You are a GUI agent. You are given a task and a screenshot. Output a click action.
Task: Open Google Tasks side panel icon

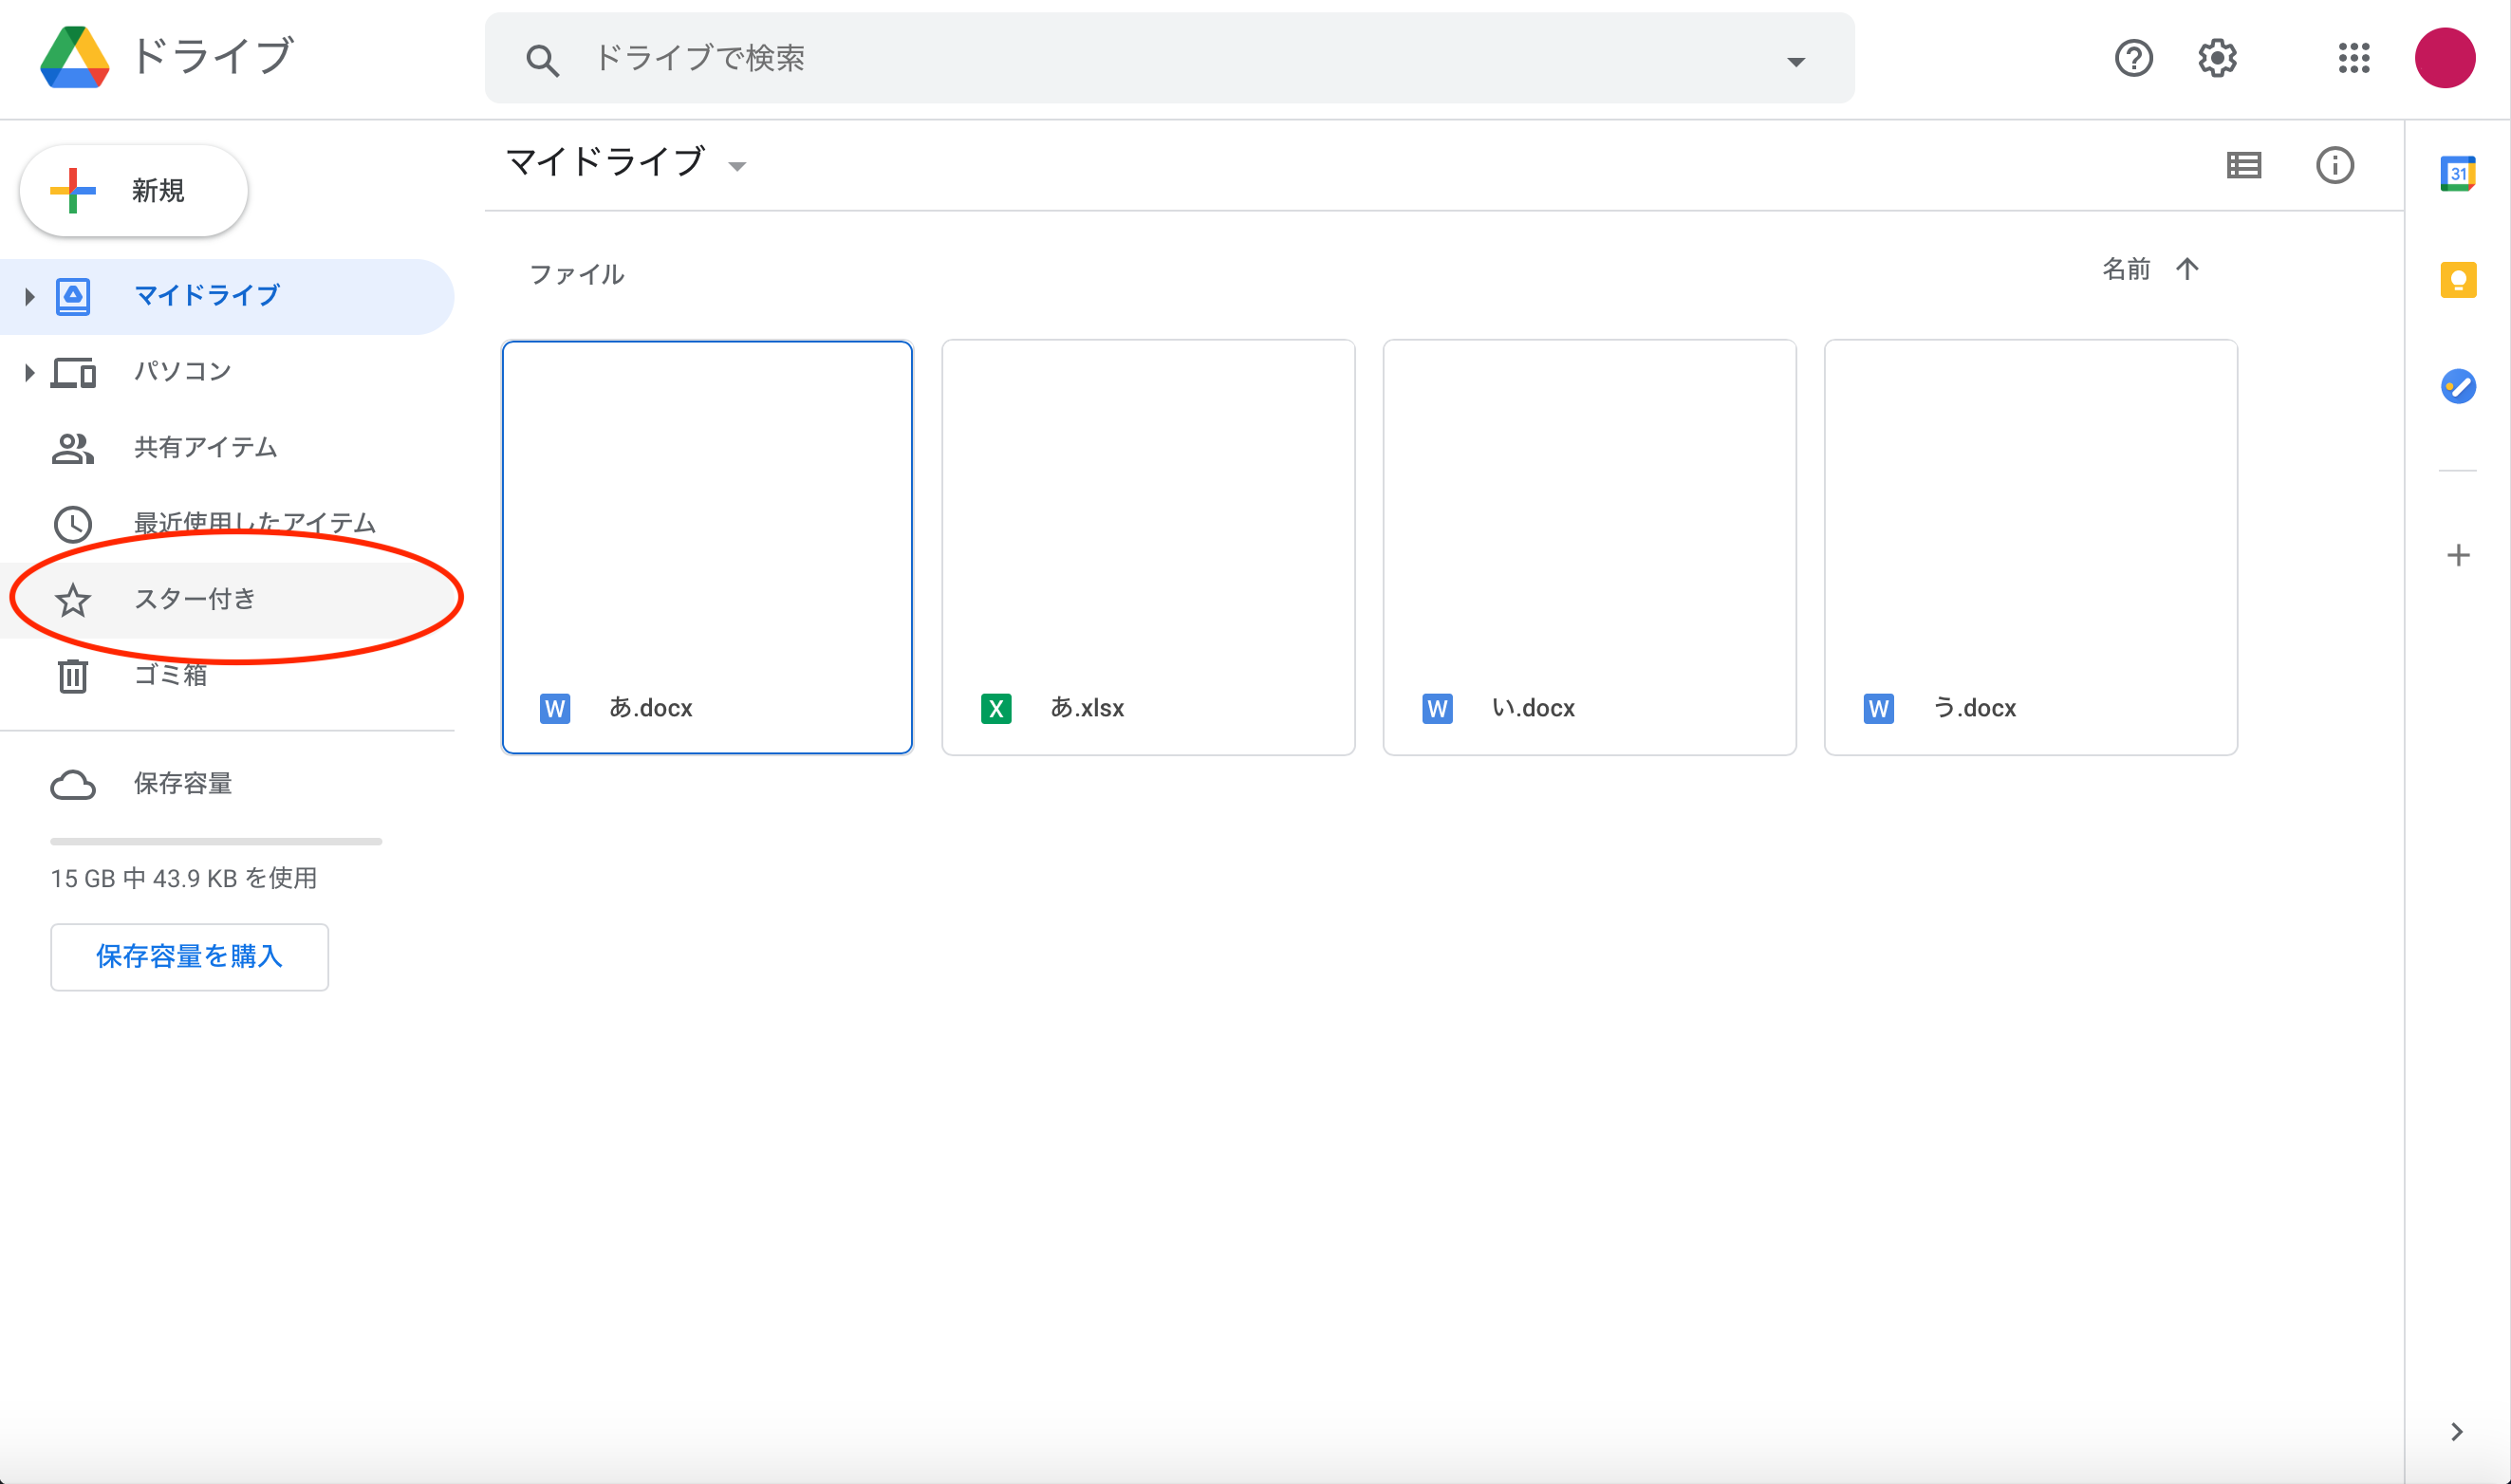(2458, 386)
